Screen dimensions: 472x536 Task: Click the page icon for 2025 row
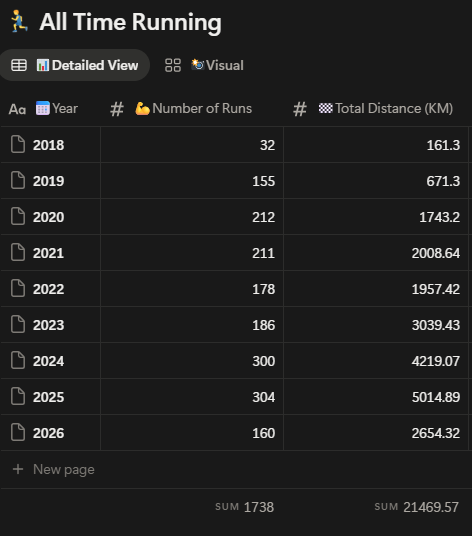pos(18,396)
